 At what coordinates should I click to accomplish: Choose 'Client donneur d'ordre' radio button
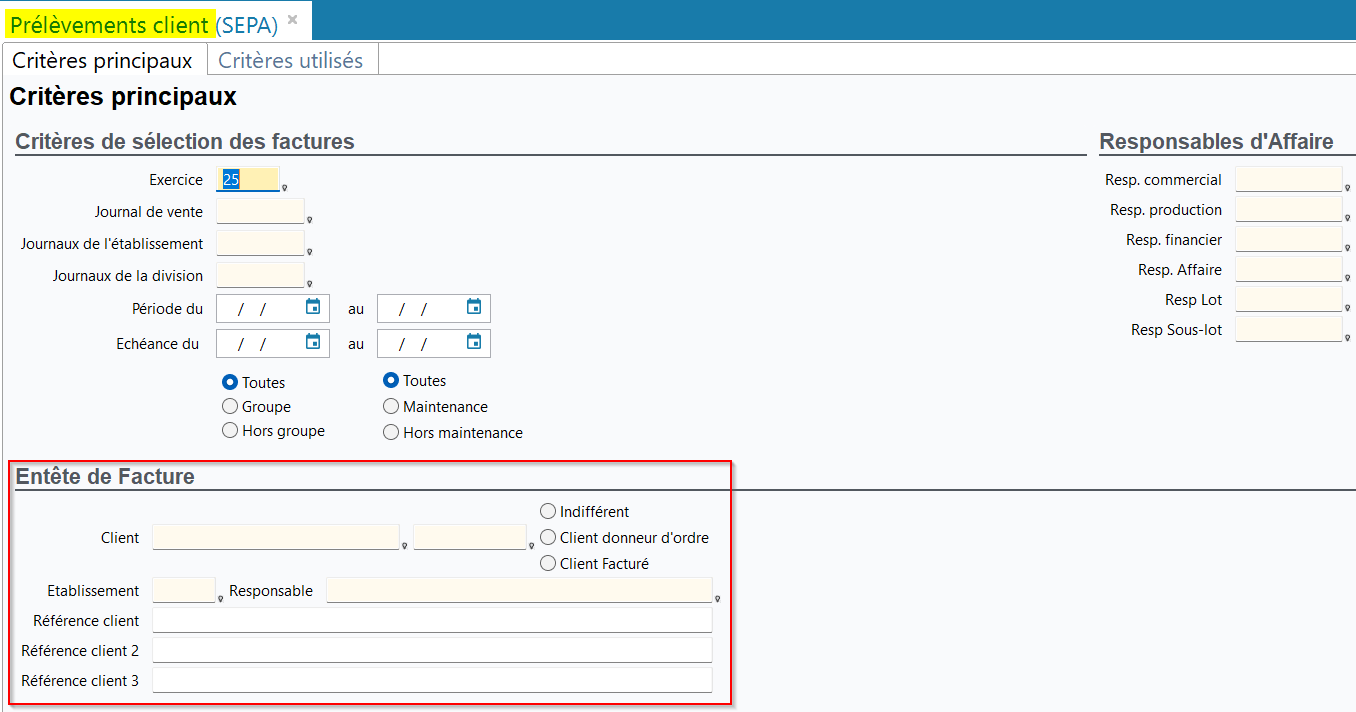coord(548,538)
